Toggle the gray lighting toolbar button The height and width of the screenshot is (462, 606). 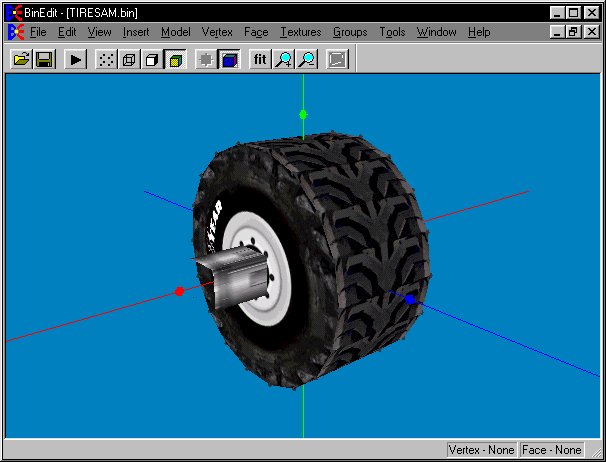pyautogui.click(x=206, y=60)
